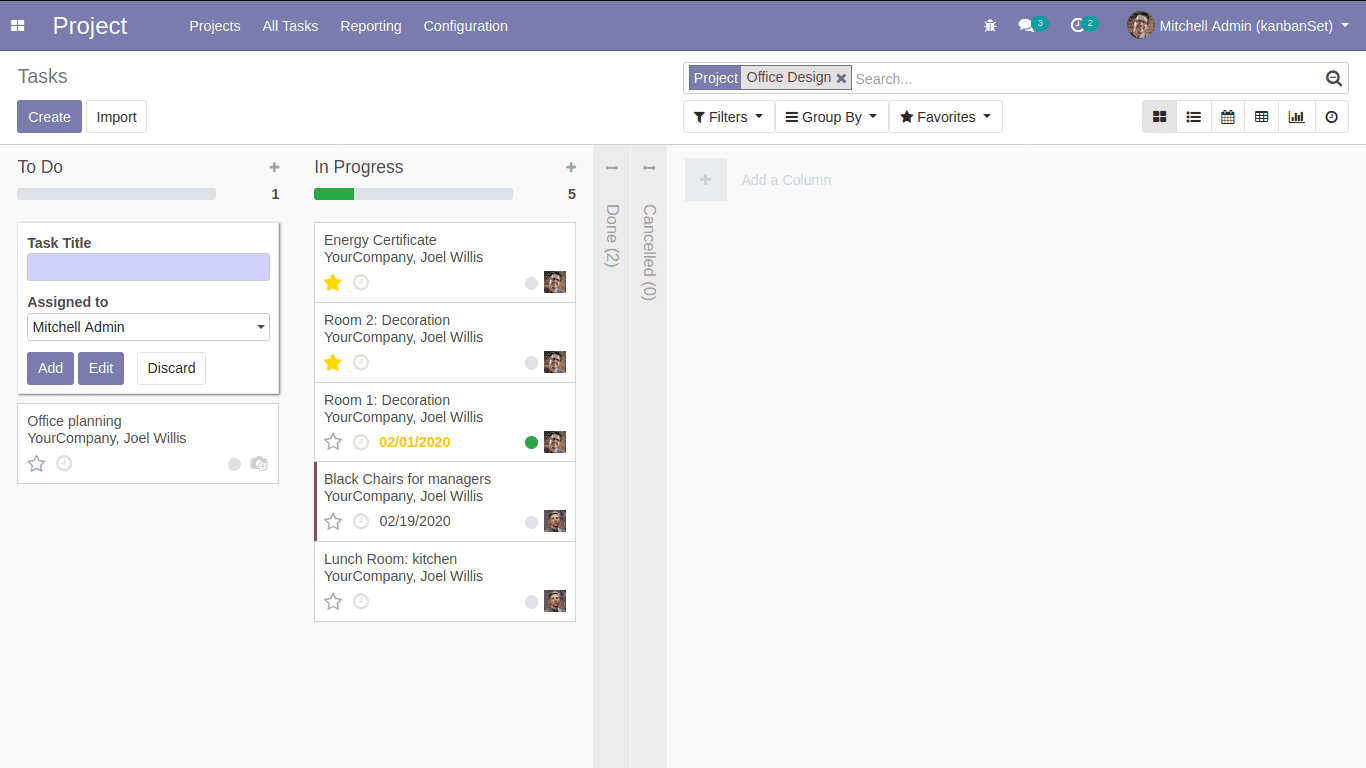
Task: Open activity clock on Black Chairs card
Action: pos(361,521)
